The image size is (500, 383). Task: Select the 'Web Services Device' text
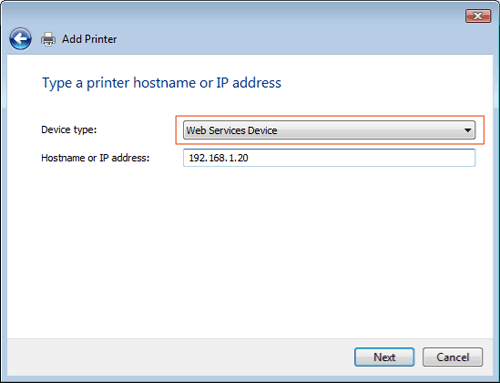tap(232, 130)
